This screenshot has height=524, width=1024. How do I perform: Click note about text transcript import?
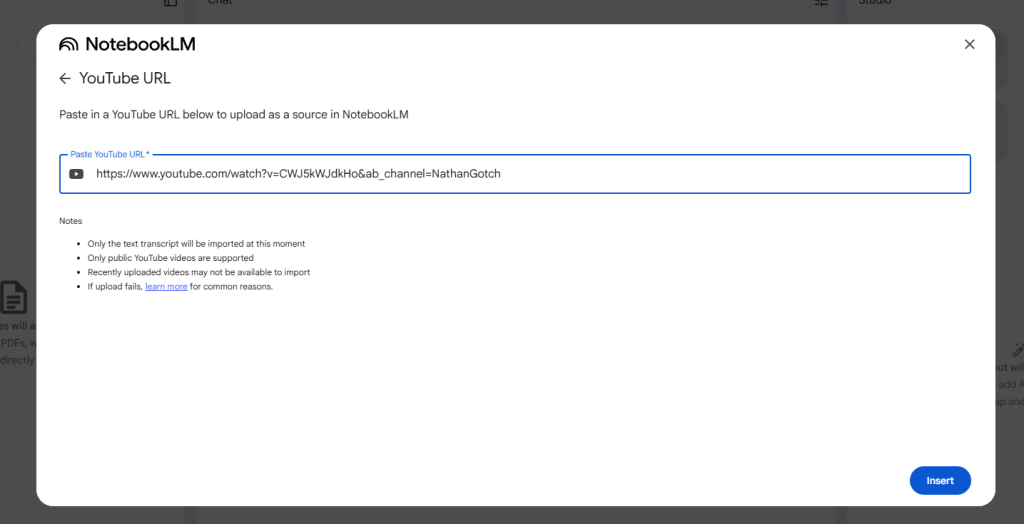click(196, 244)
